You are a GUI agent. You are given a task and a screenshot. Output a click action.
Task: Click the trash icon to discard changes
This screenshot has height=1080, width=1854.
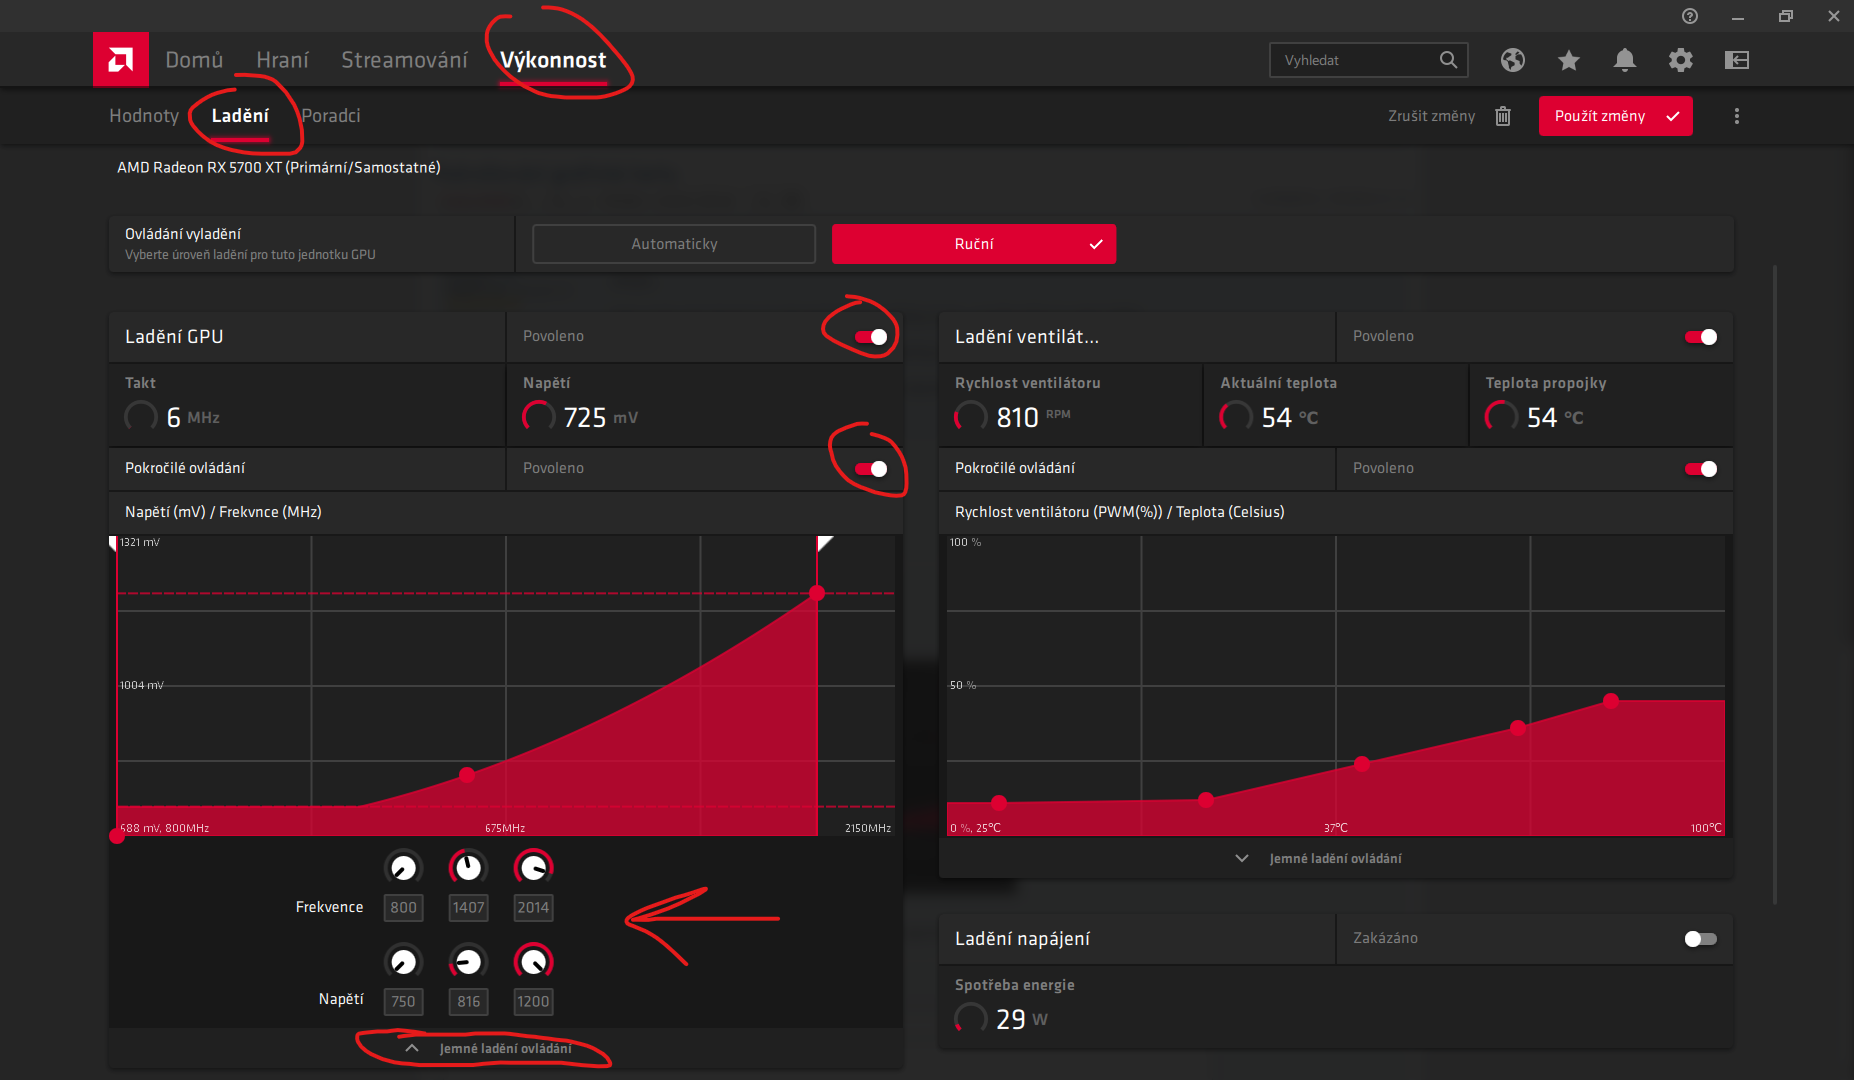(x=1503, y=116)
